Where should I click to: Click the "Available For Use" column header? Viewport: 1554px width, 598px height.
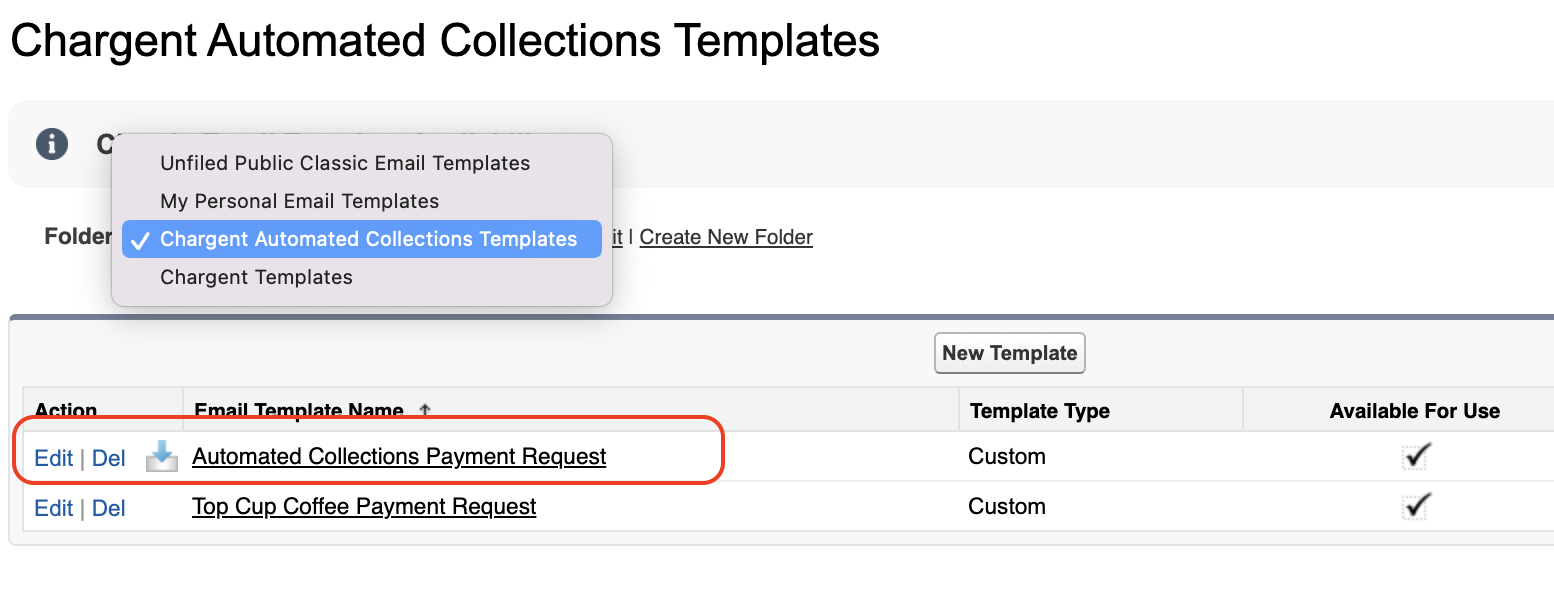(1414, 410)
